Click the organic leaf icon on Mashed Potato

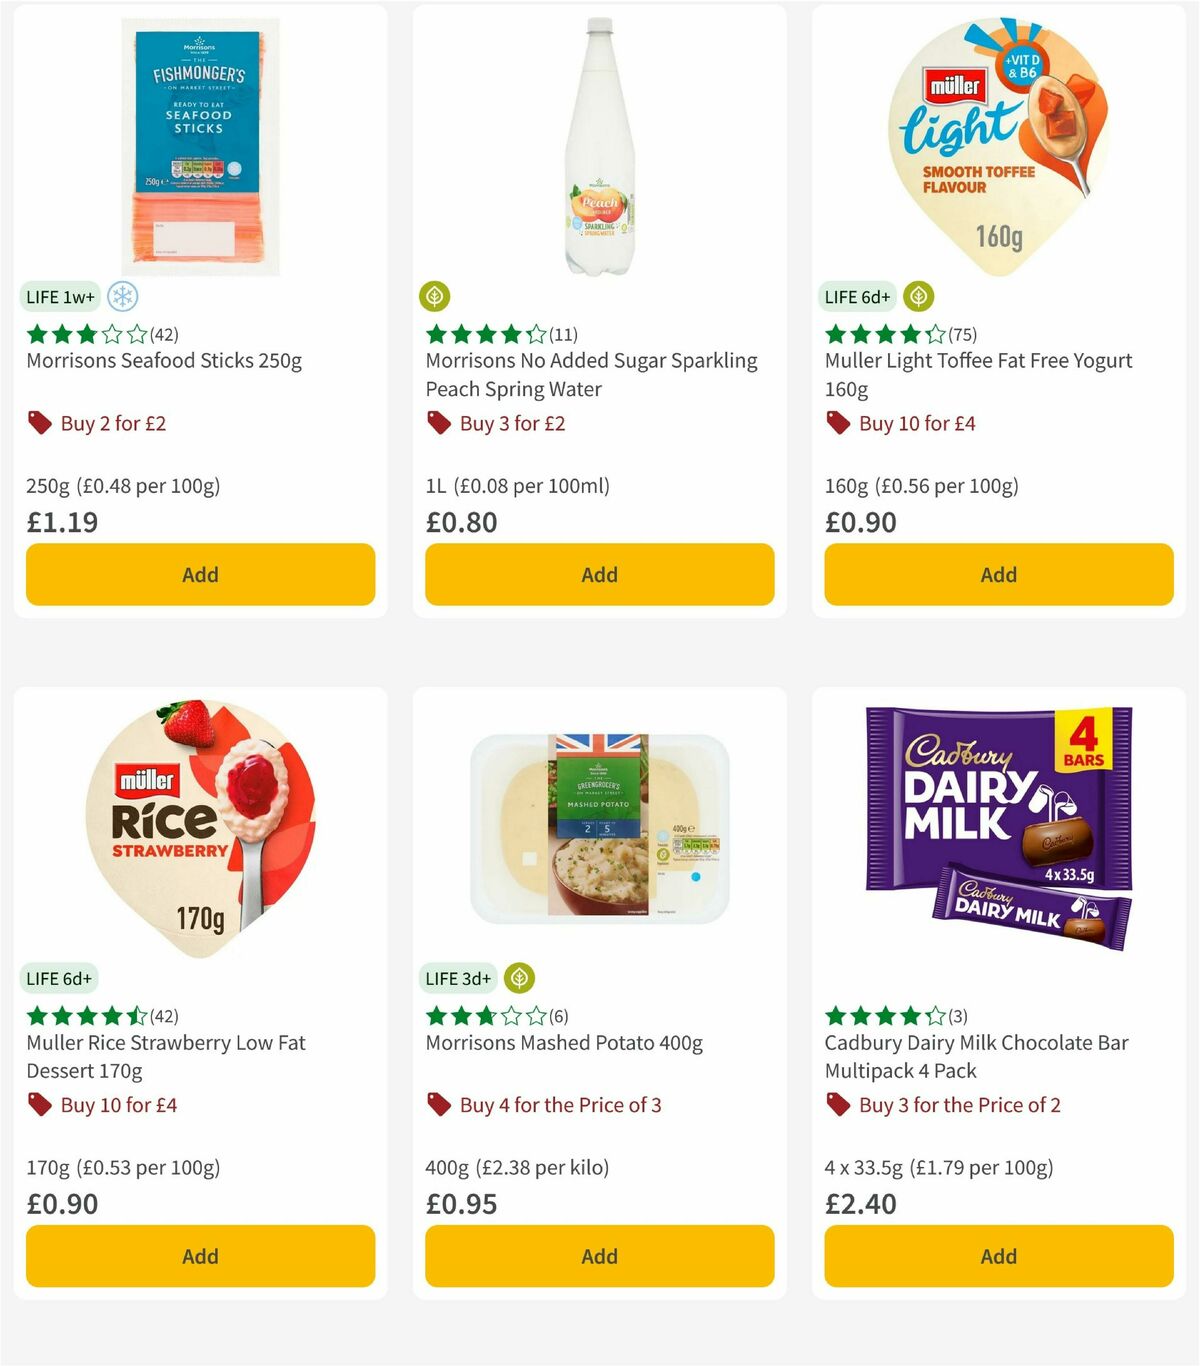[518, 978]
